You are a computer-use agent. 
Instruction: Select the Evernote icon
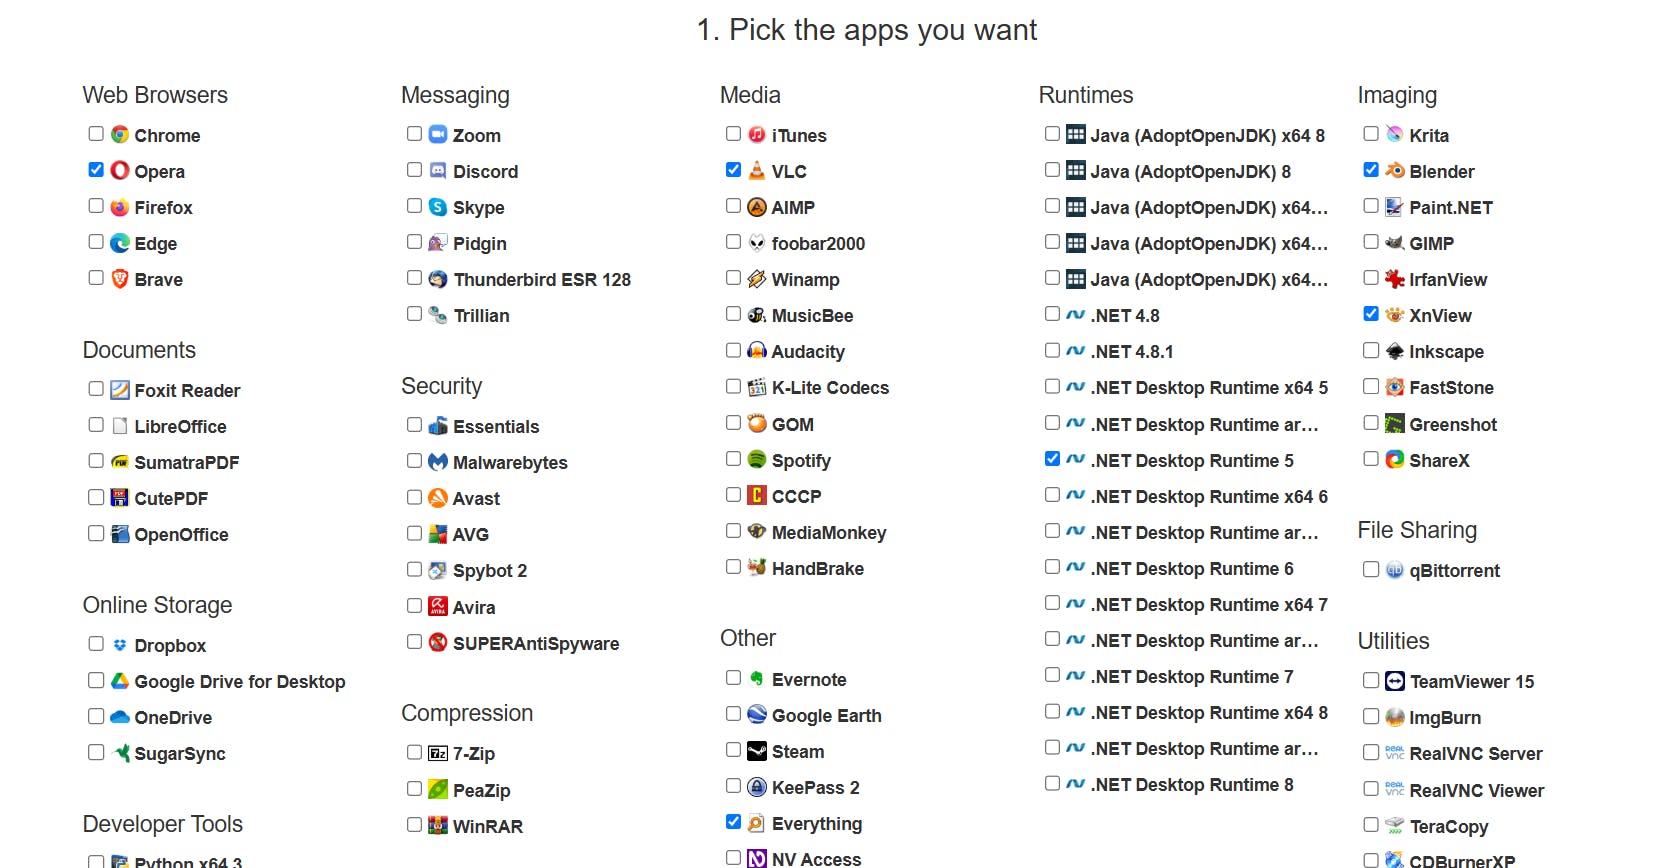click(x=757, y=679)
